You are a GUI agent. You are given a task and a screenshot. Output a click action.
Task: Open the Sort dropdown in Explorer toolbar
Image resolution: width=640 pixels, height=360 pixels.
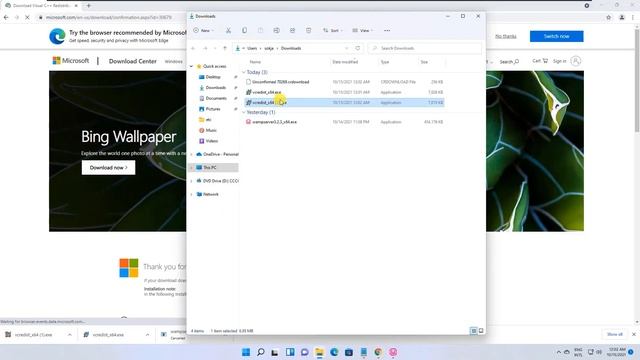[332, 31]
